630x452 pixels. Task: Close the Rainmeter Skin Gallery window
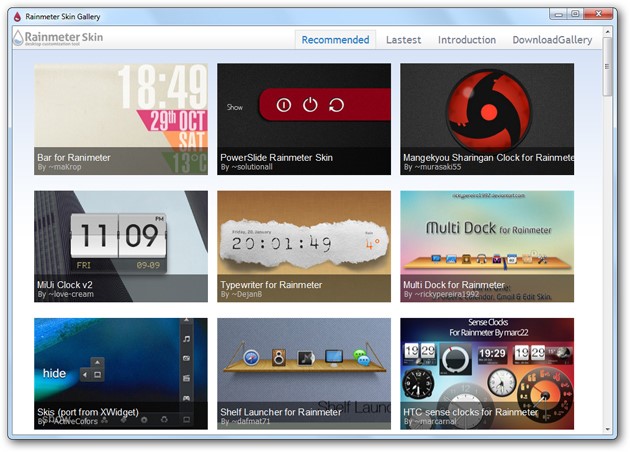(598, 14)
